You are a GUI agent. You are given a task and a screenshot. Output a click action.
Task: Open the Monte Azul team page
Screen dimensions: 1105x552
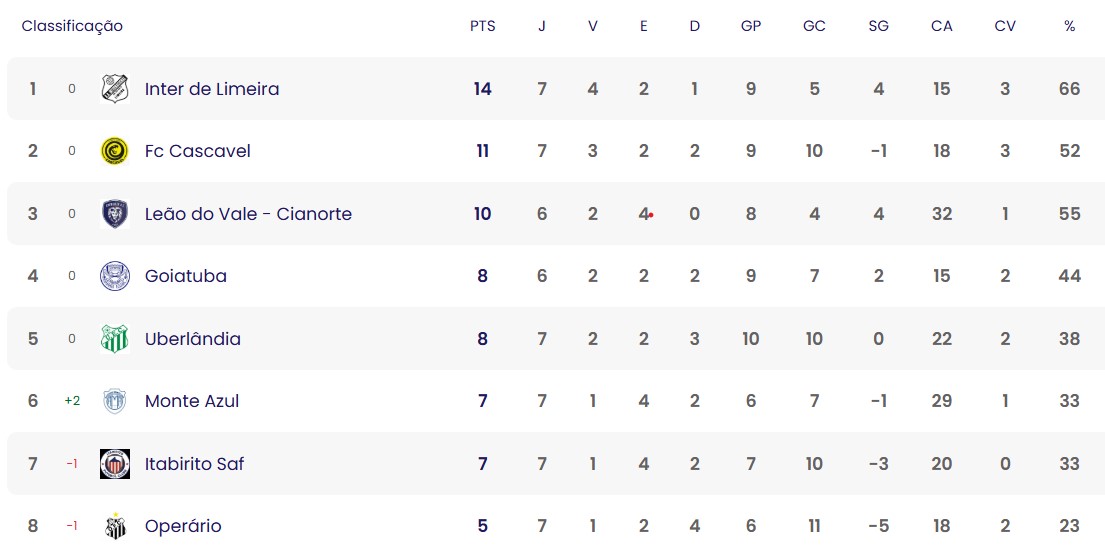(x=192, y=401)
